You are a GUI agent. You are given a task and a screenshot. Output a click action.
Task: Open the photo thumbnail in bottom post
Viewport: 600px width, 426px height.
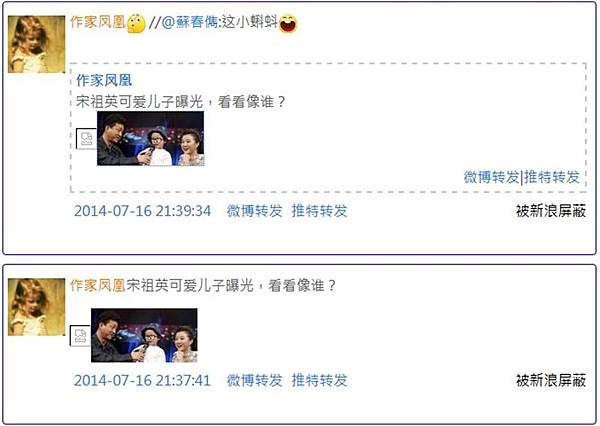coord(144,335)
